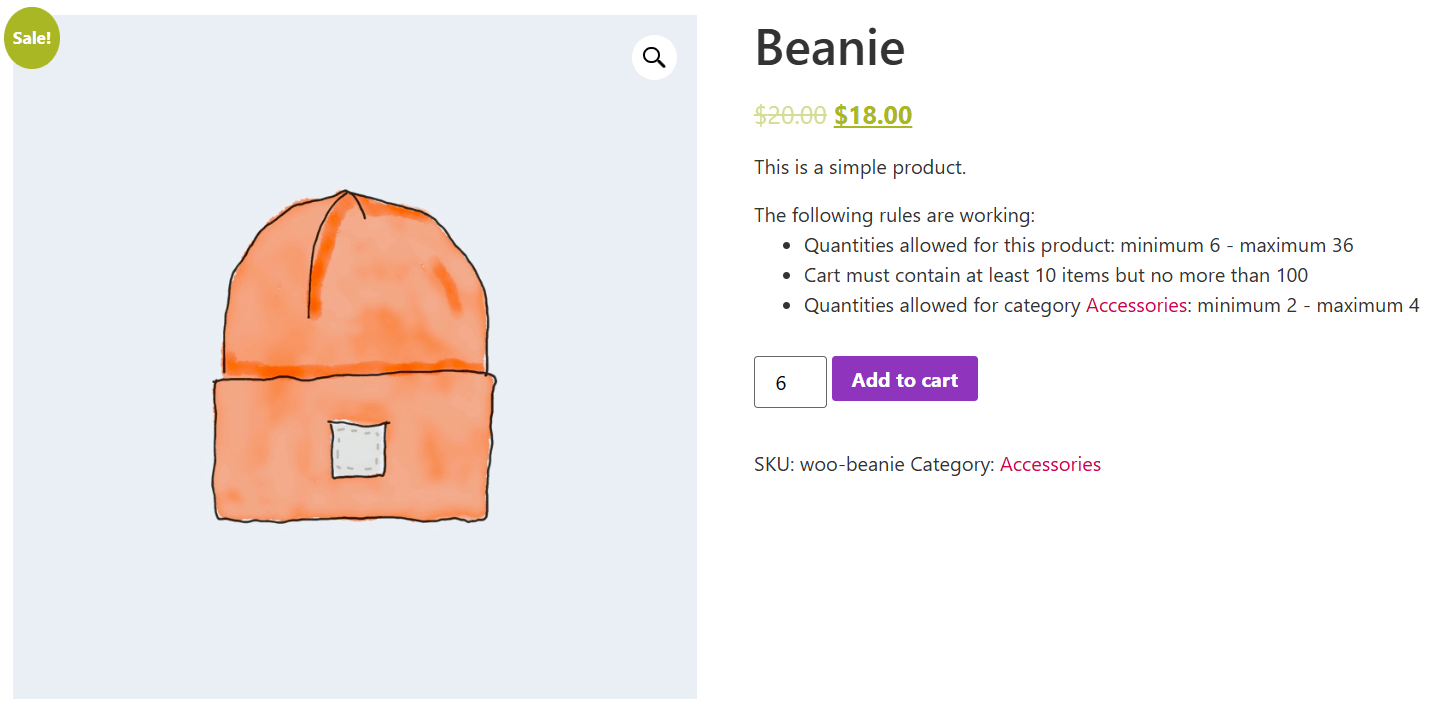
Task: Click 'The following rules are working' text
Action: pos(894,215)
